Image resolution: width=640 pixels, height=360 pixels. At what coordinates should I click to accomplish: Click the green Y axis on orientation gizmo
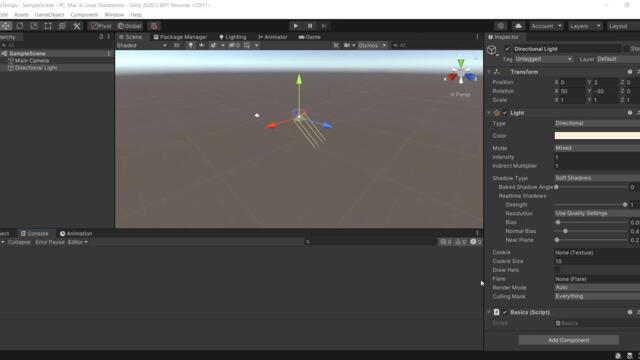pos(461,63)
